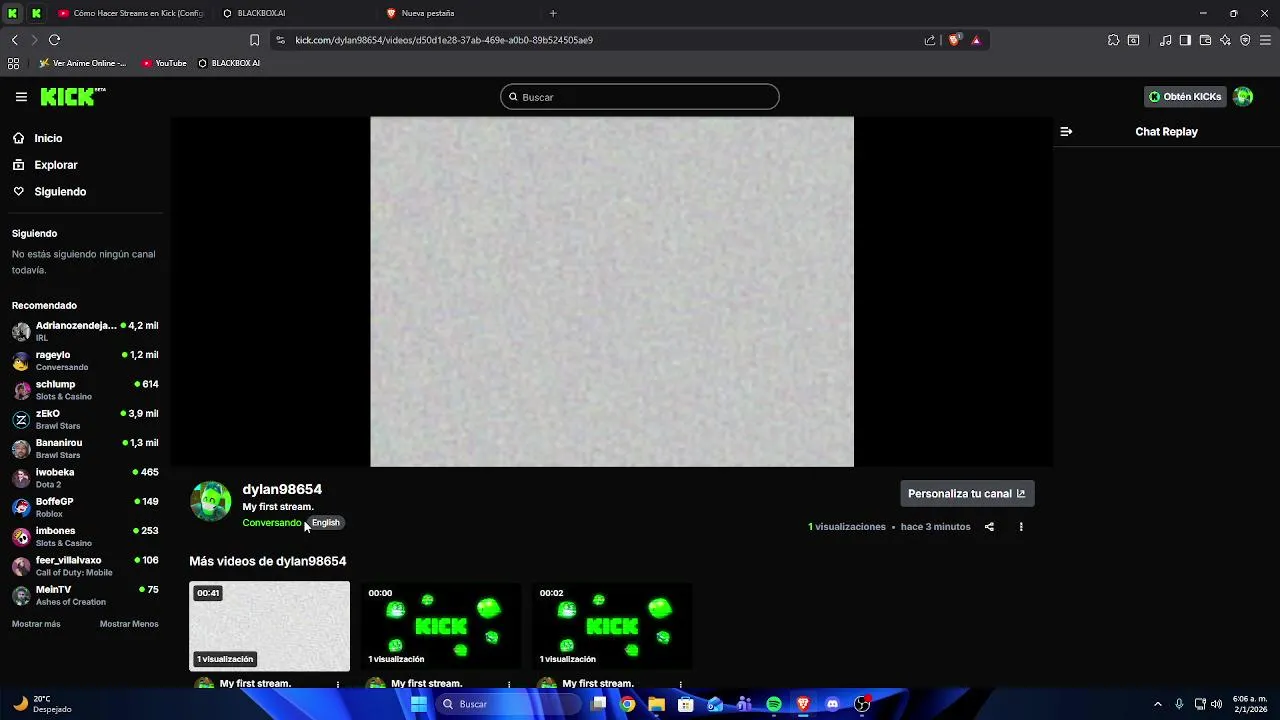This screenshot has height=720, width=1280.
Task: Focus the Kick Buscar search field
Action: point(640,97)
